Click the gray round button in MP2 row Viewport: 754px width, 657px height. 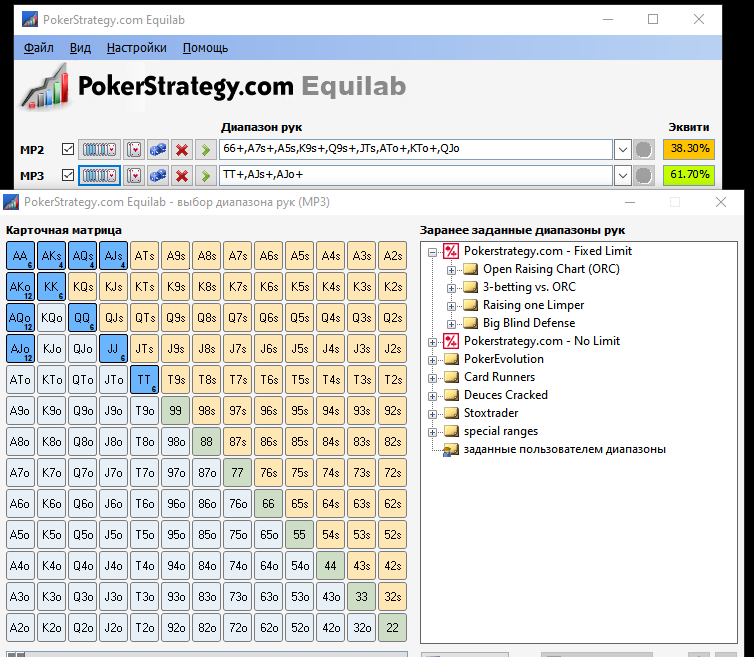(x=643, y=150)
